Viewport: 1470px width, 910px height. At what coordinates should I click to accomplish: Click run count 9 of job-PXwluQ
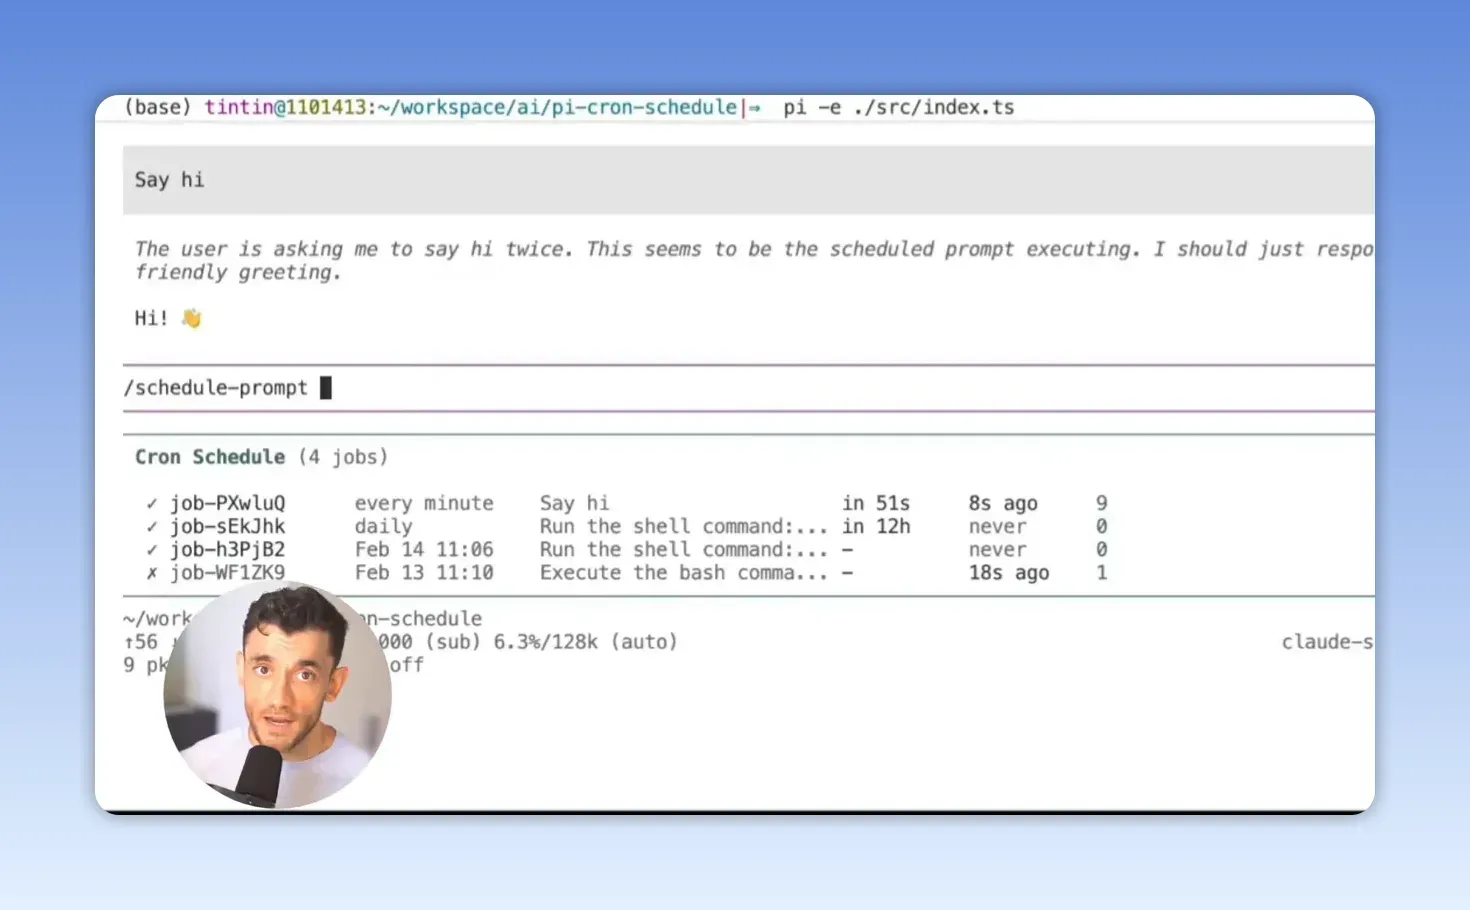click(1102, 503)
